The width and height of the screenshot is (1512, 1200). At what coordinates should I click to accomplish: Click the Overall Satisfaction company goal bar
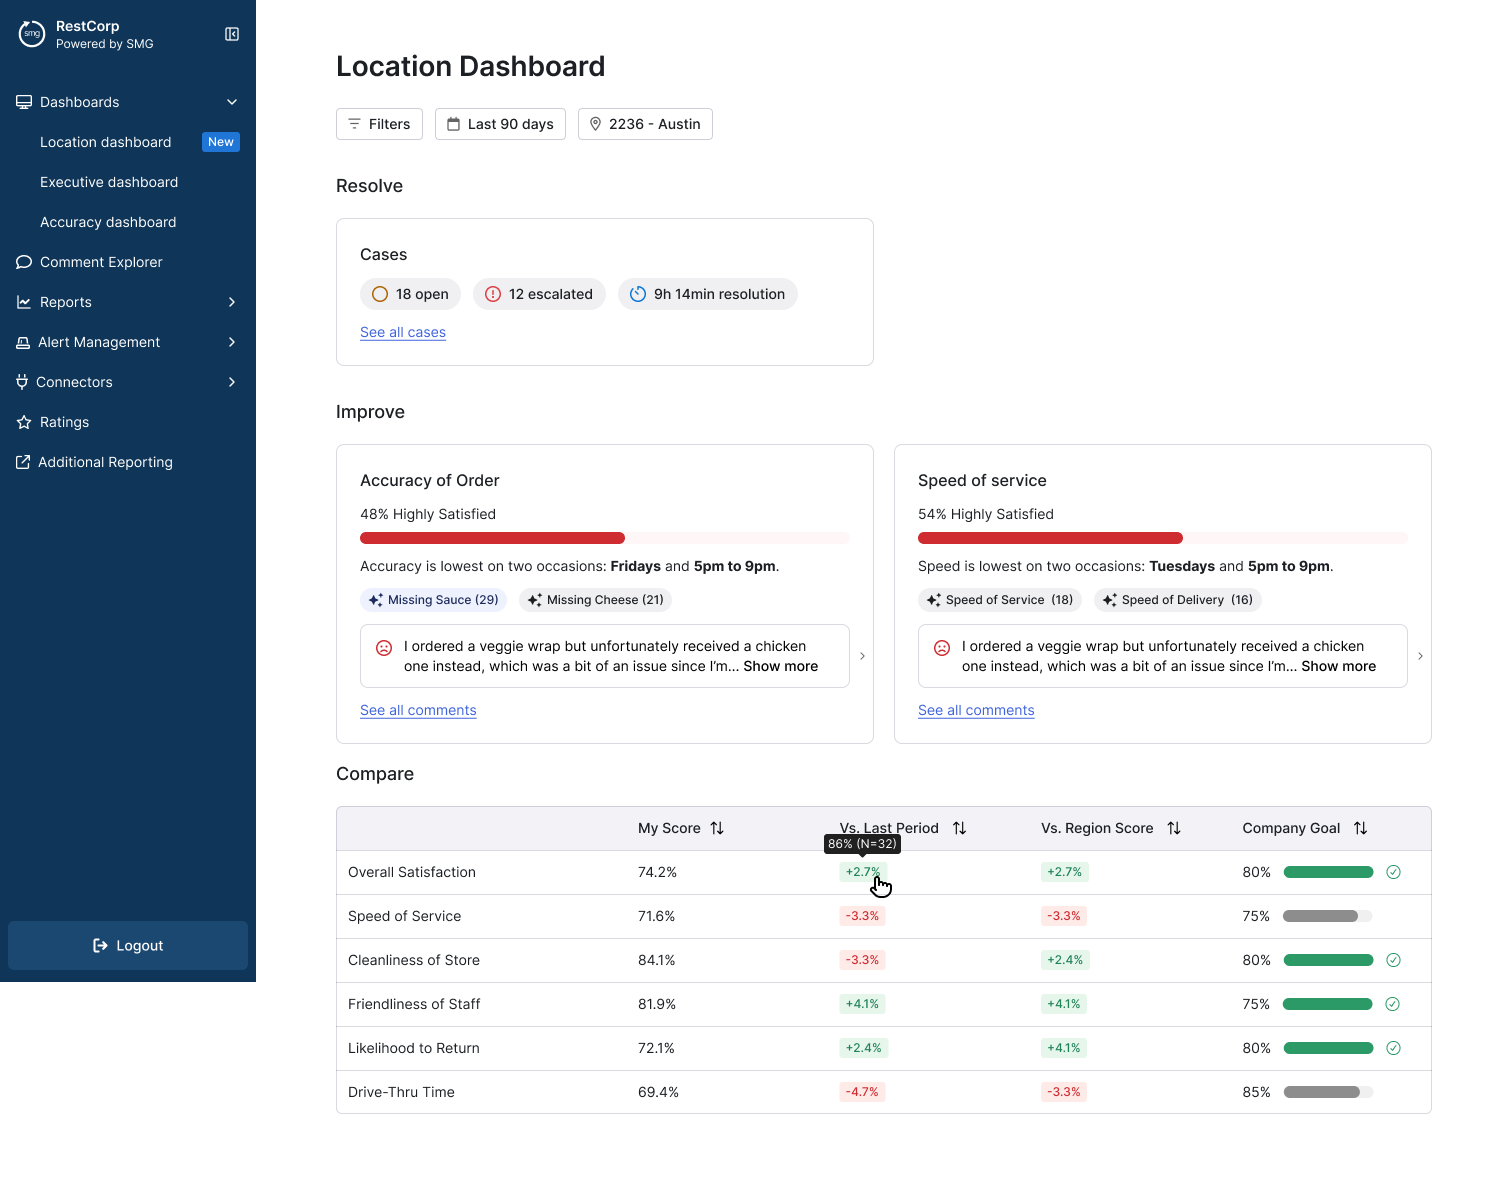pos(1327,872)
